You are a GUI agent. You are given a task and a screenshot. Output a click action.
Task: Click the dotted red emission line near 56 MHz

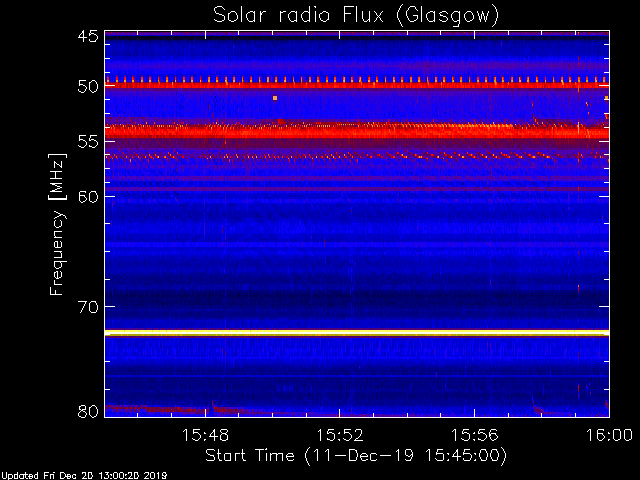pos(357,156)
